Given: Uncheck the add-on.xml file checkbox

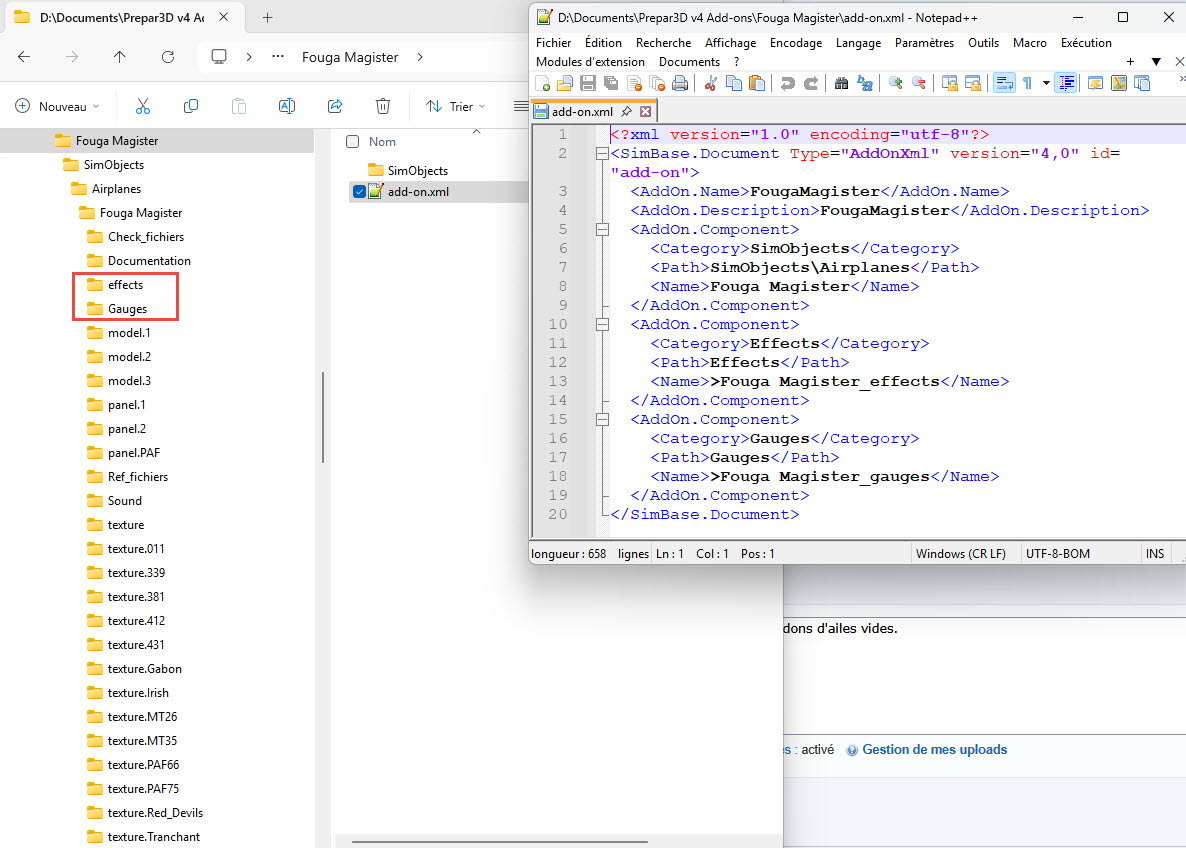Looking at the screenshot, I should point(359,191).
